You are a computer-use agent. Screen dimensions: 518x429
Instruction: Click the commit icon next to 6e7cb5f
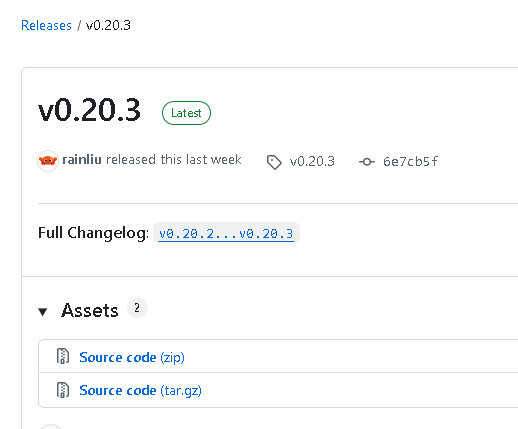367,162
